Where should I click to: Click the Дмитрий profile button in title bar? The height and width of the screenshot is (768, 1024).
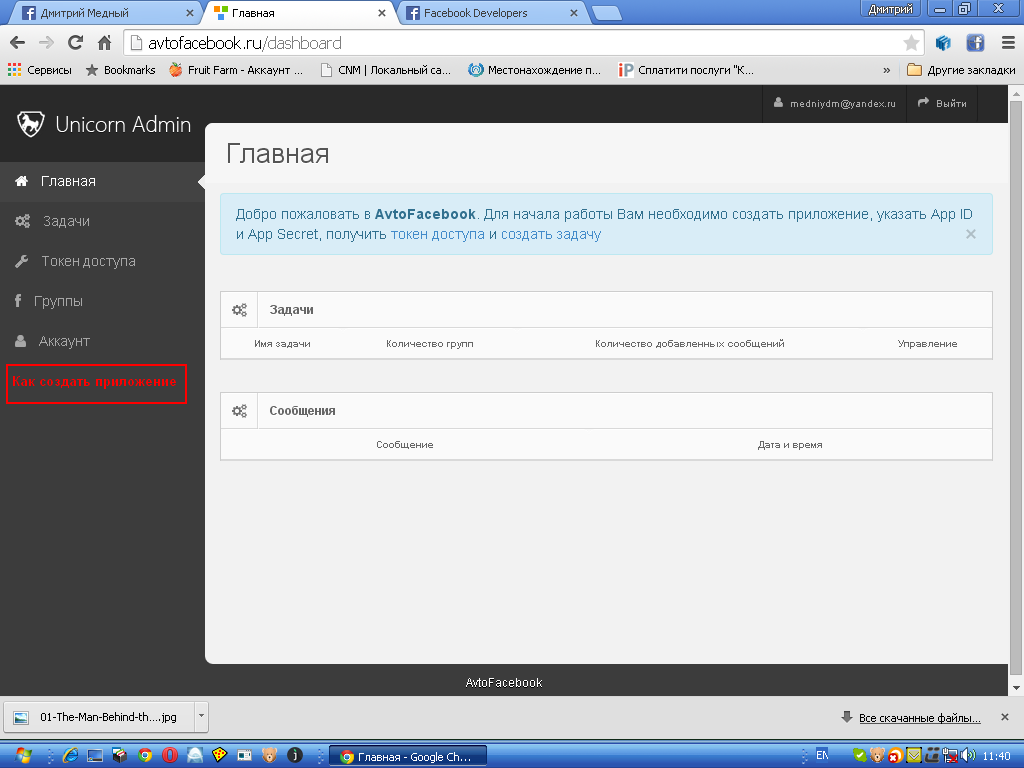(x=891, y=8)
